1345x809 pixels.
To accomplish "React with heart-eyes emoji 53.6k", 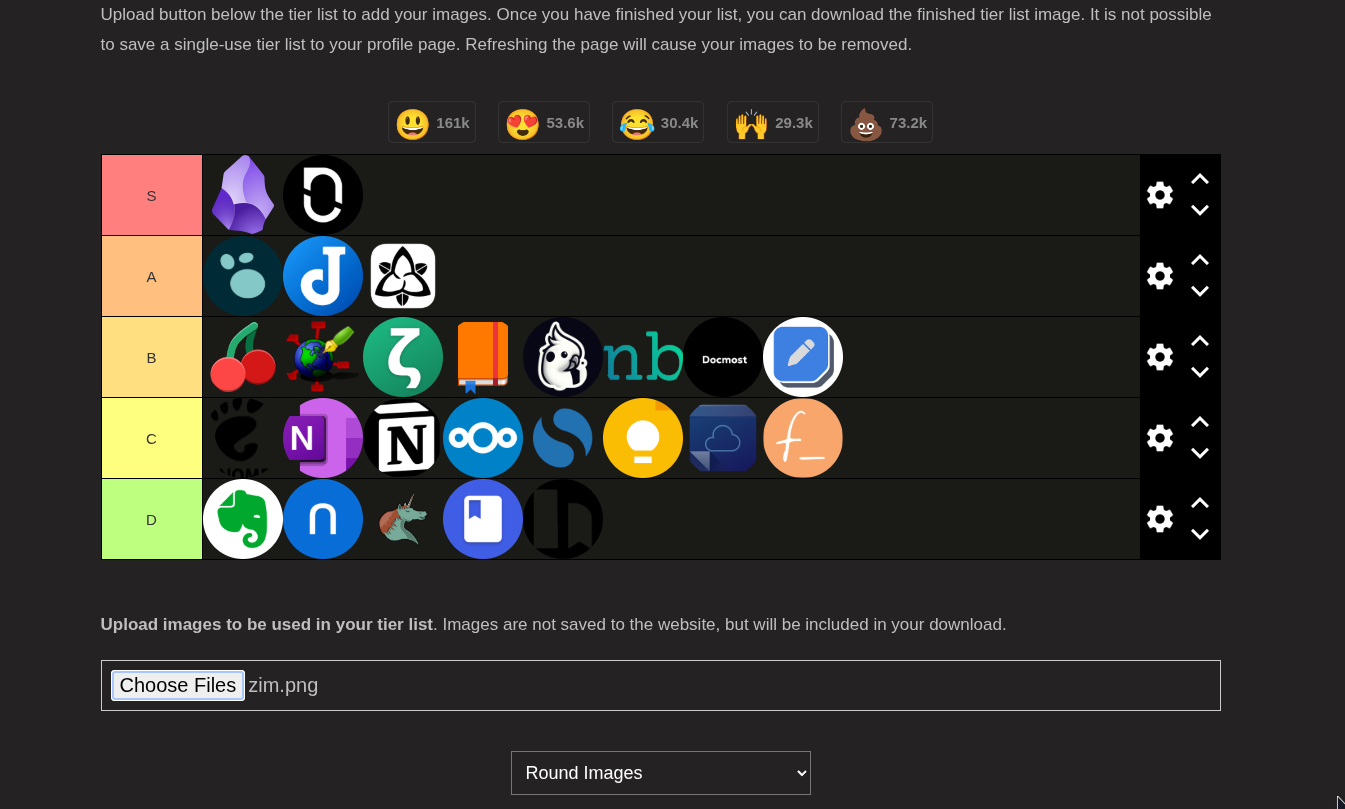I will [544, 123].
